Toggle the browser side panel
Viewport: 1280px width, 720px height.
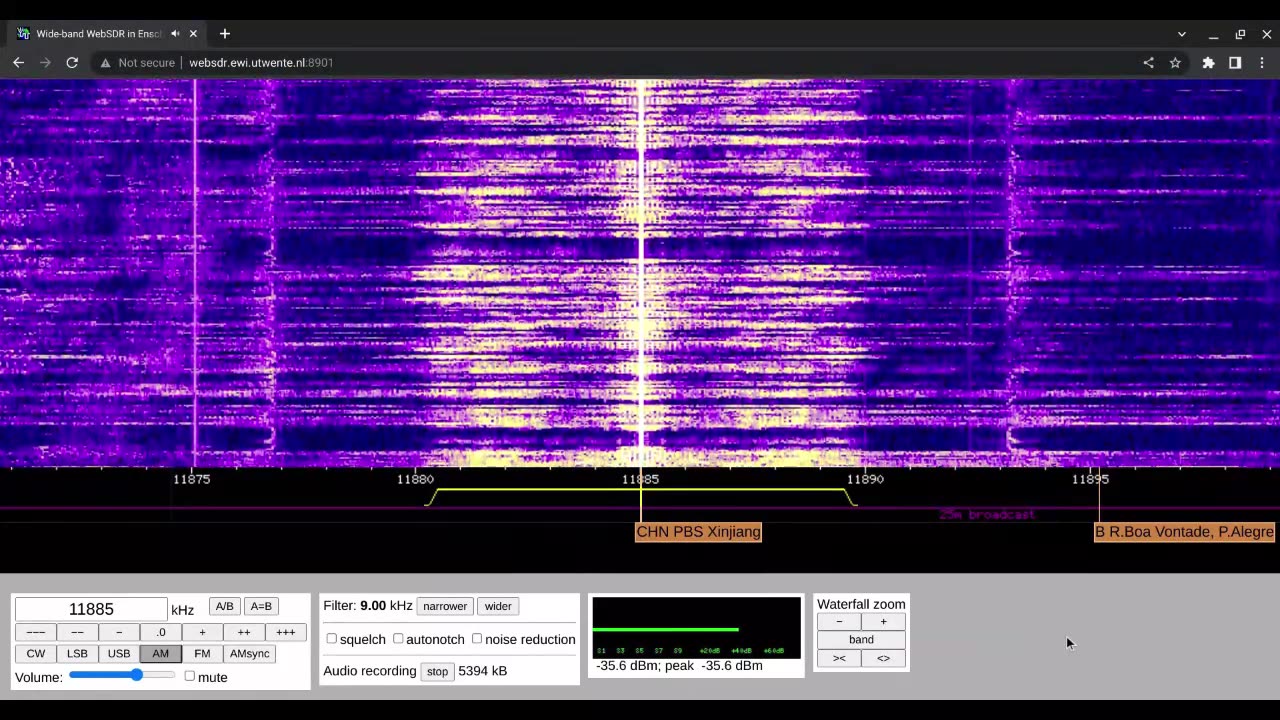click(1235, 62)
